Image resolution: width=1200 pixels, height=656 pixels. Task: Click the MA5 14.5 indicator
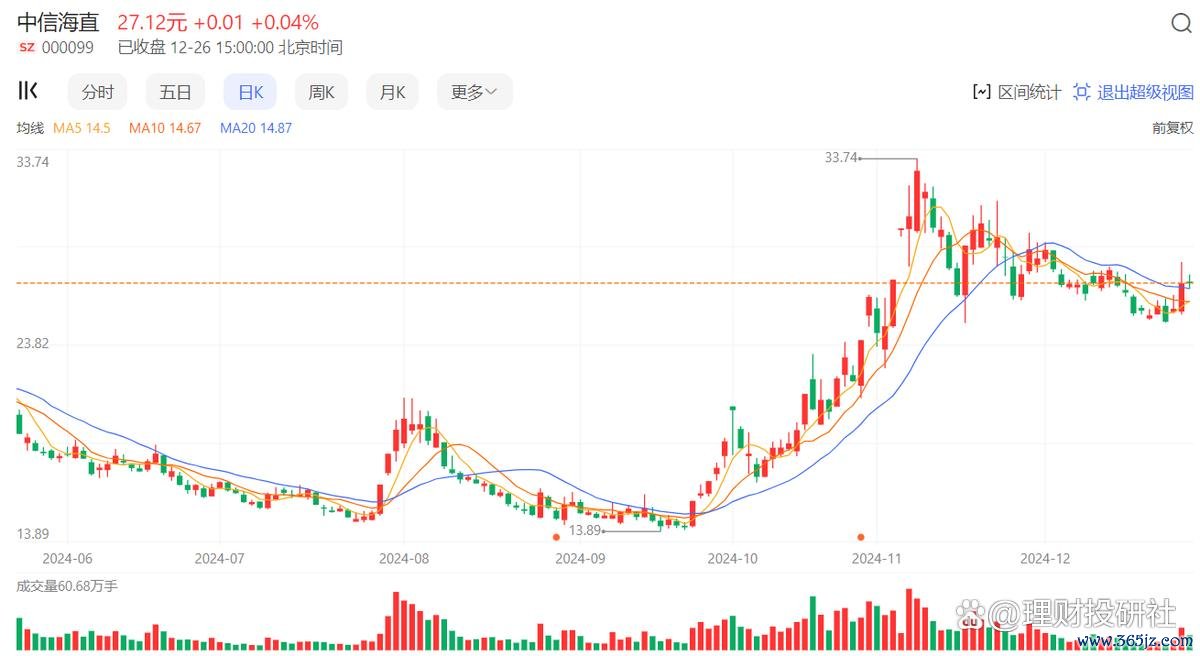tap(82, 128)
